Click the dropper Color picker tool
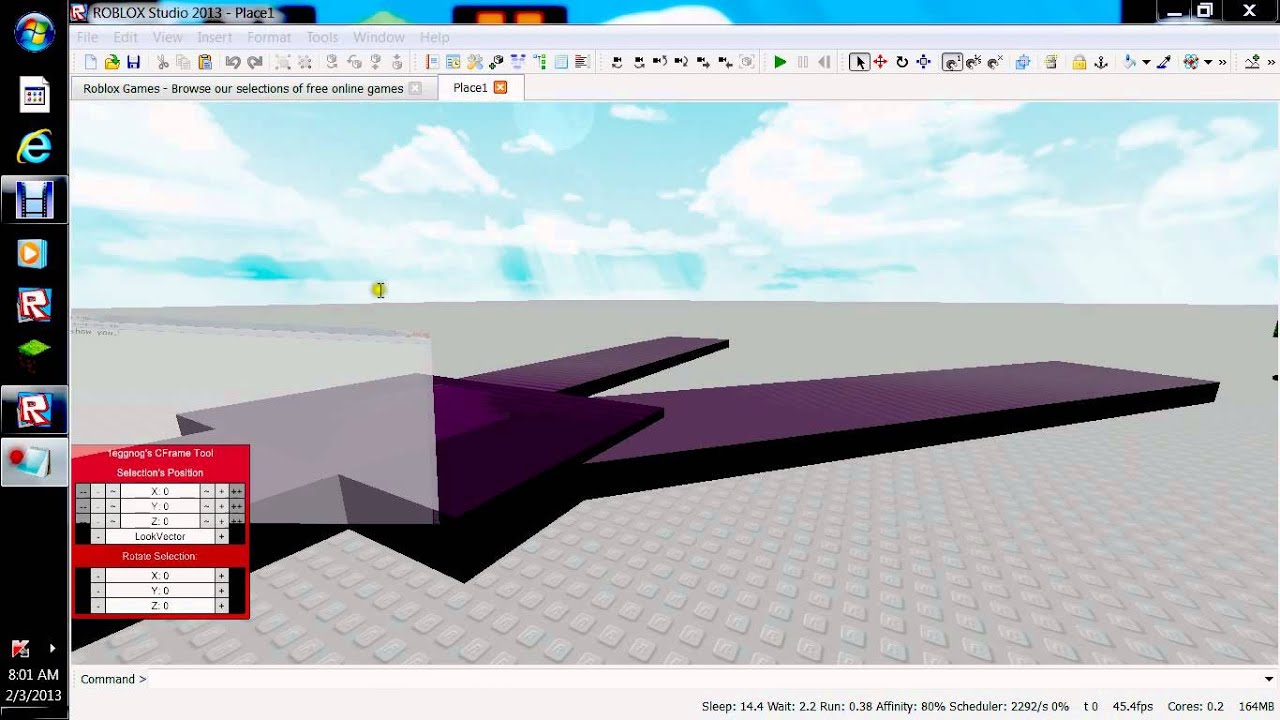This screenshot has height=720, width=1280. [x=1164, y=62]
